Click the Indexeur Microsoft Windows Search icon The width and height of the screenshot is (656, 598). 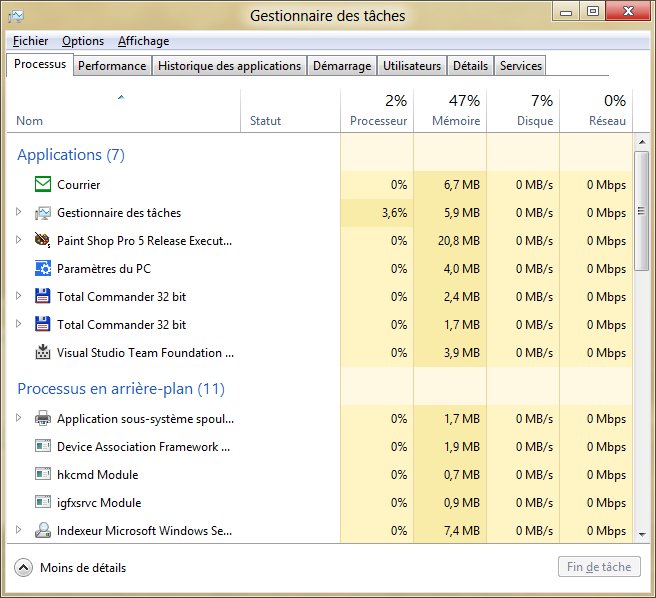click(x=43, y=531)
